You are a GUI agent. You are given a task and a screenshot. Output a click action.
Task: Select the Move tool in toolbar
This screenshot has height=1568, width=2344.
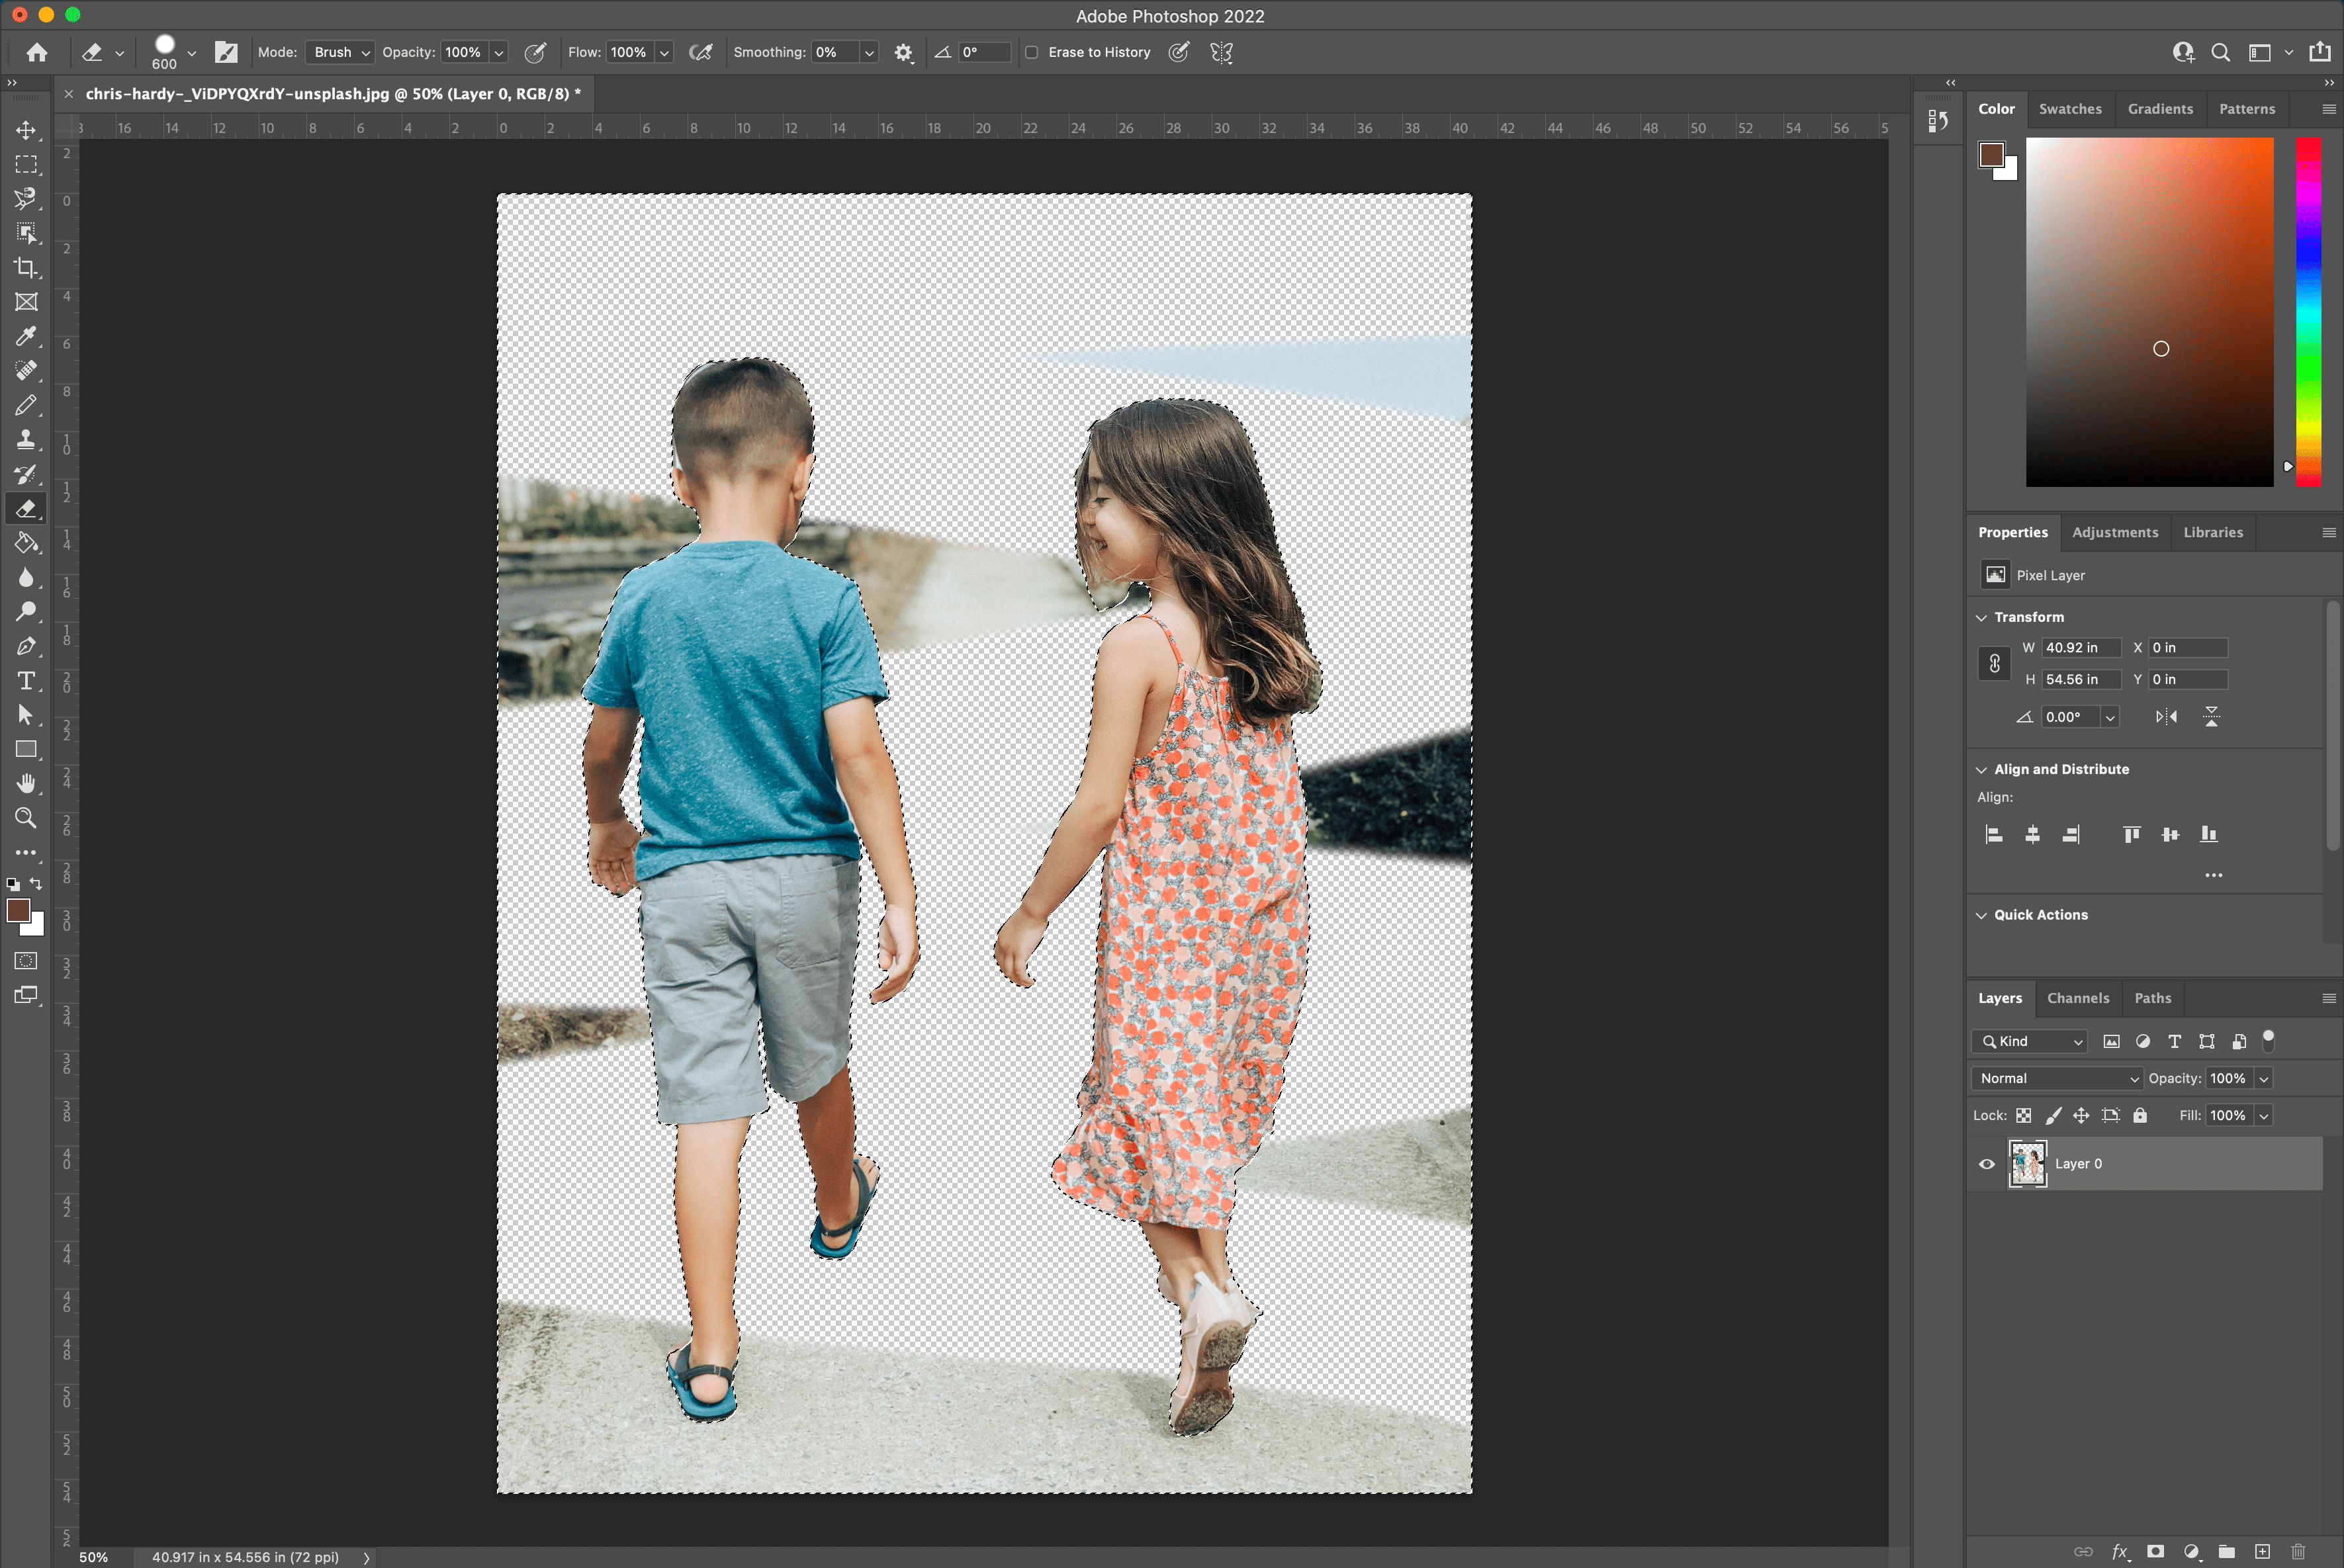[x=26, y=131]
